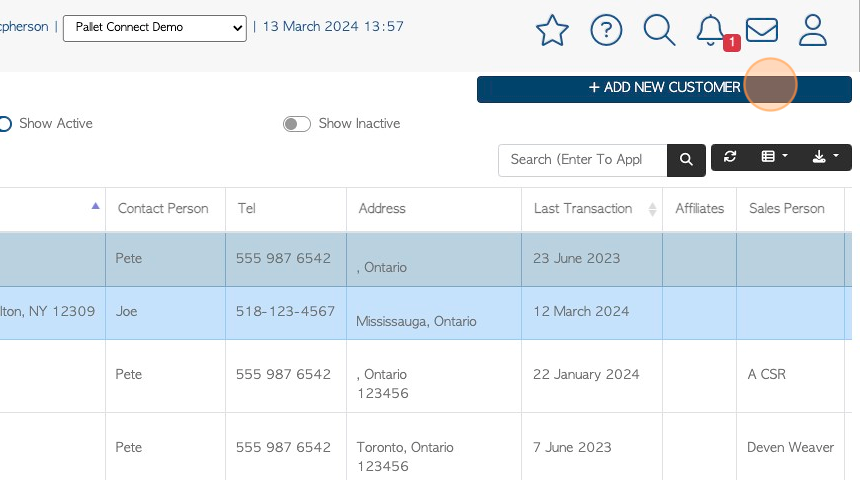860x480 pixels.
Task: Click the Deven Weaver sales person cell
Action: tap(790, 447)
